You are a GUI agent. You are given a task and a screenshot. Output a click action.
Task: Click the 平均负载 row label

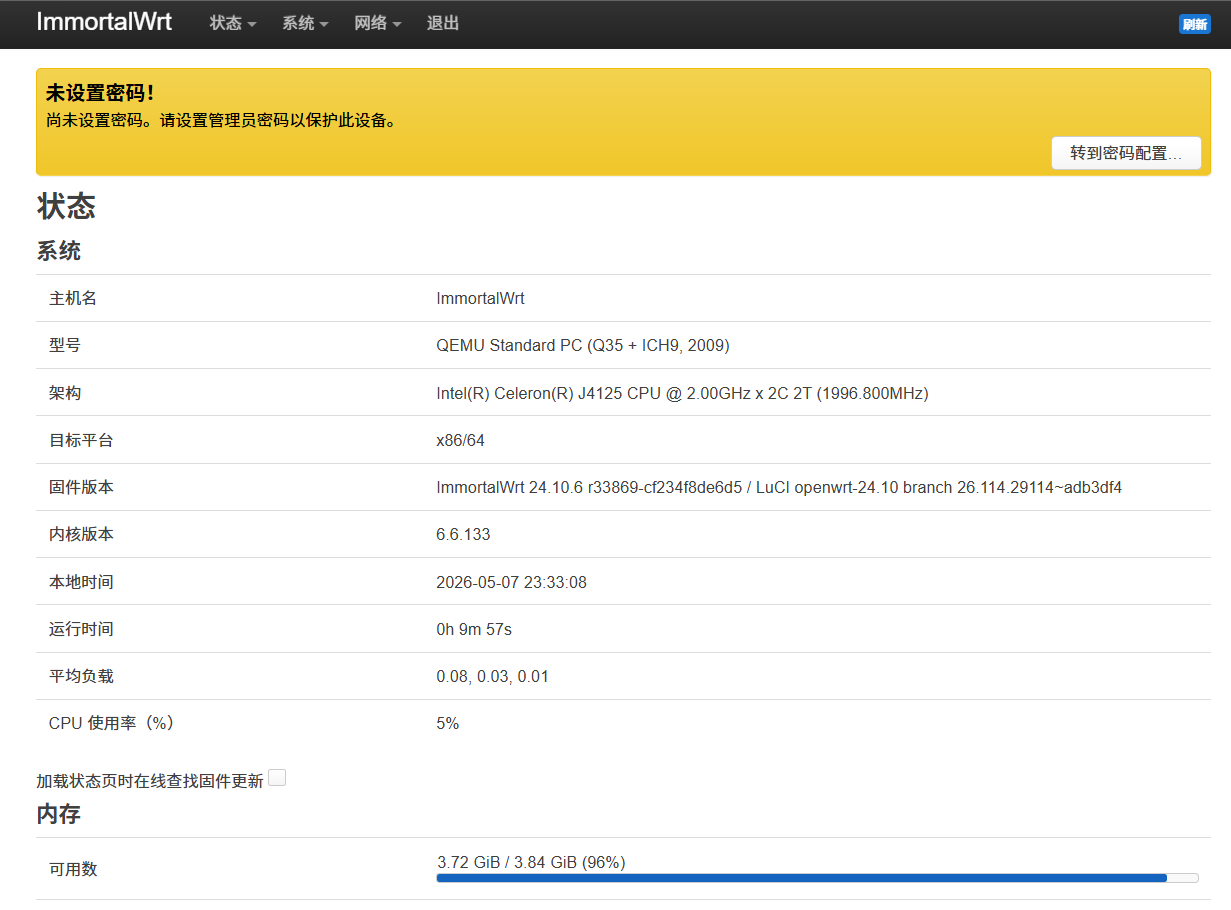pyautogui.click(x=81, y=676)
